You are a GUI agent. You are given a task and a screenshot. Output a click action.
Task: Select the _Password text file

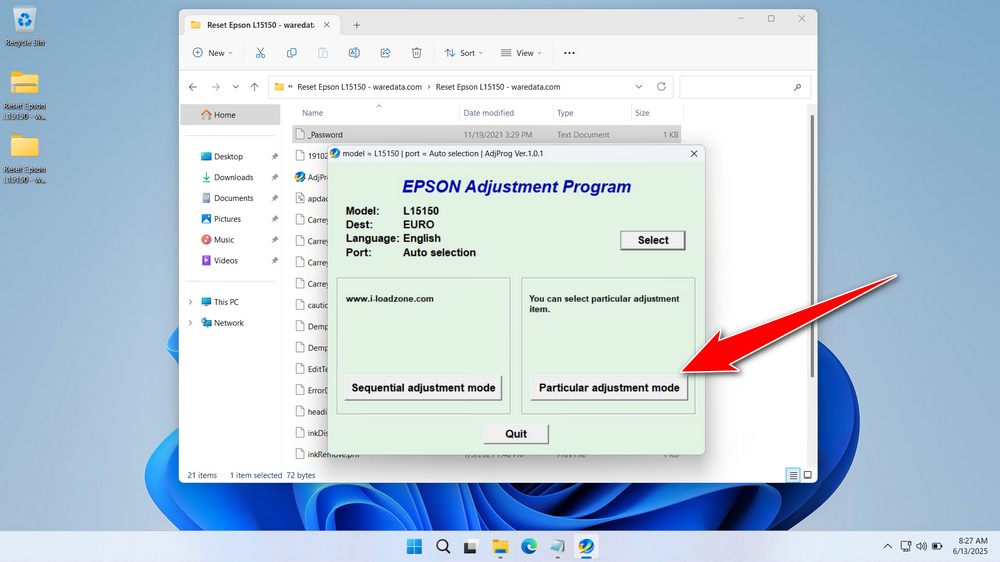487,135
